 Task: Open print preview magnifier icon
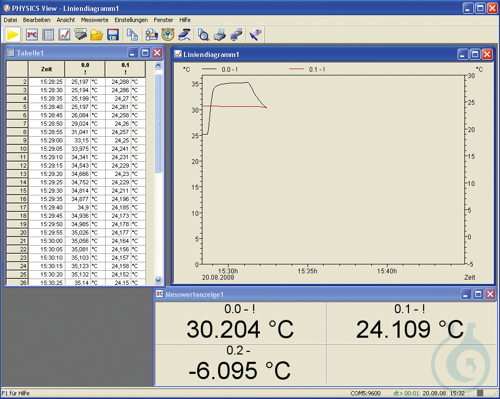coord(203,35)
